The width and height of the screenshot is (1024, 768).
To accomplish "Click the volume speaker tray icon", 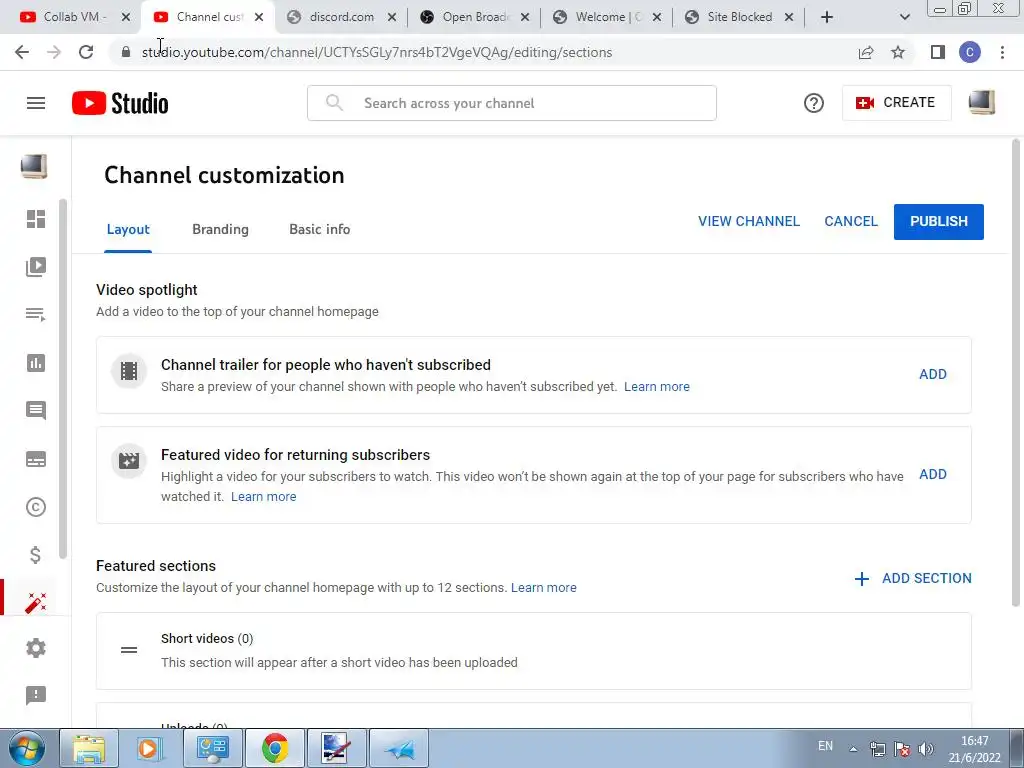I will [x=925, y=749].
